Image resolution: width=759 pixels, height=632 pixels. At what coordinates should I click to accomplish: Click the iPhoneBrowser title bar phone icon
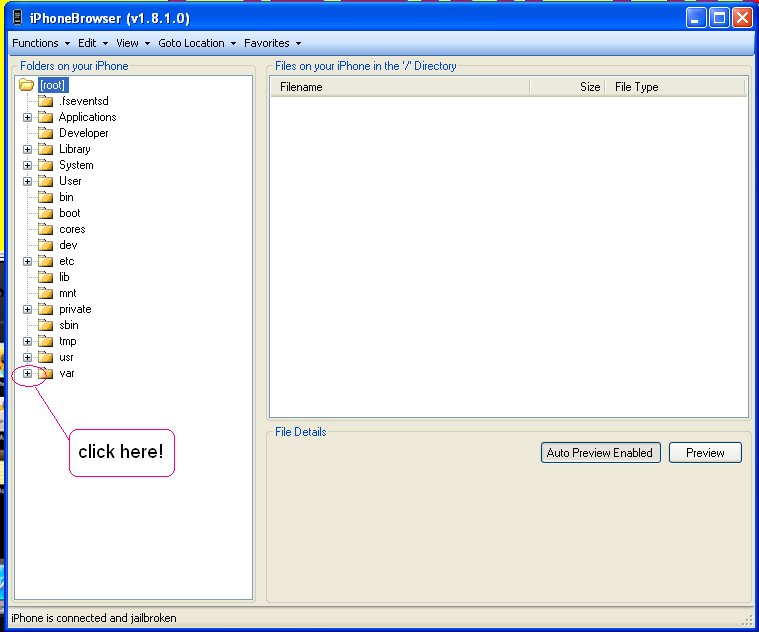click(17, 18)
